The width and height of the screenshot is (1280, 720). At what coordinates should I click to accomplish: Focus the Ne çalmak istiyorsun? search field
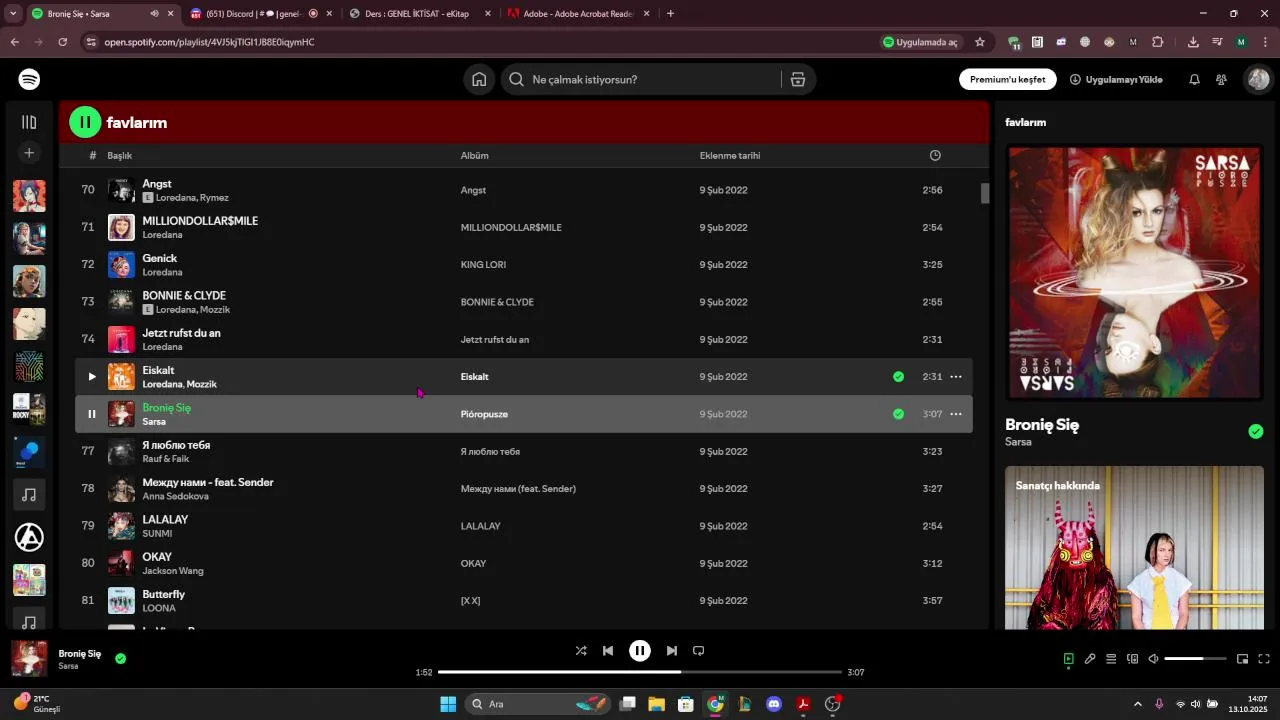click(641, 79)
